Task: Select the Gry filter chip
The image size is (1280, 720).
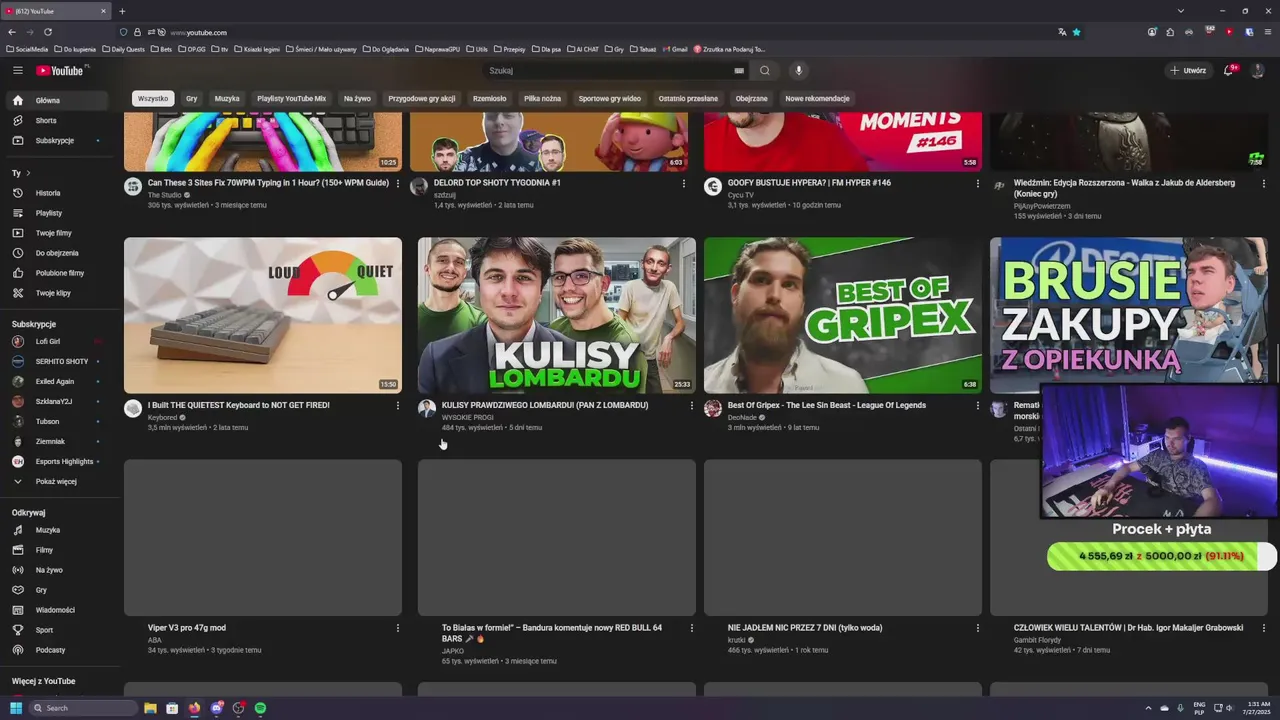Action: click(191, 99)
